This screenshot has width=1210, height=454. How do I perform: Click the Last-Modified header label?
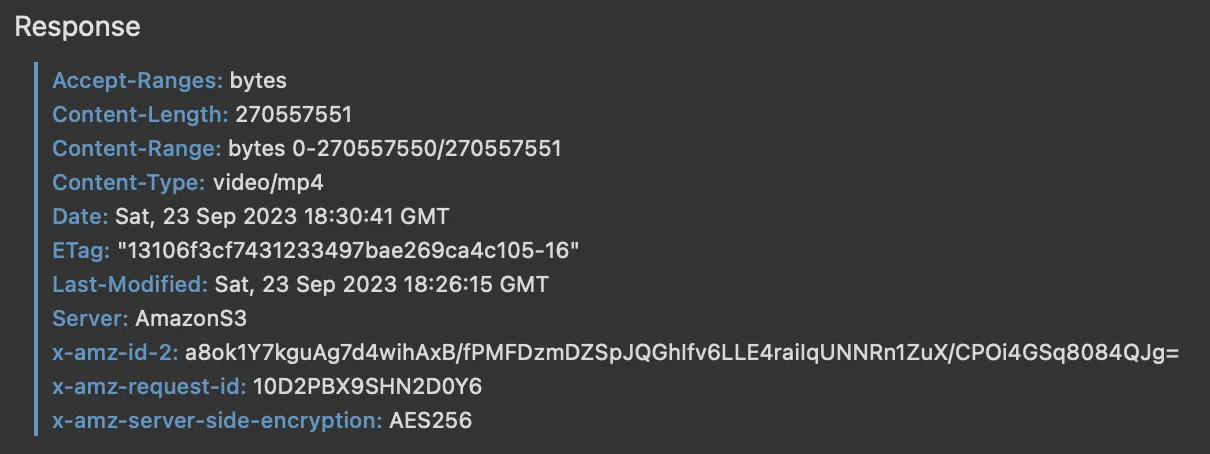point(131,284)
